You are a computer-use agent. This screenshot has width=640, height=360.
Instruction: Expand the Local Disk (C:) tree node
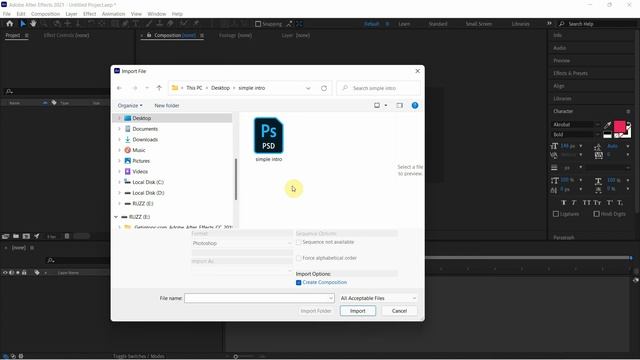(119, 182)
